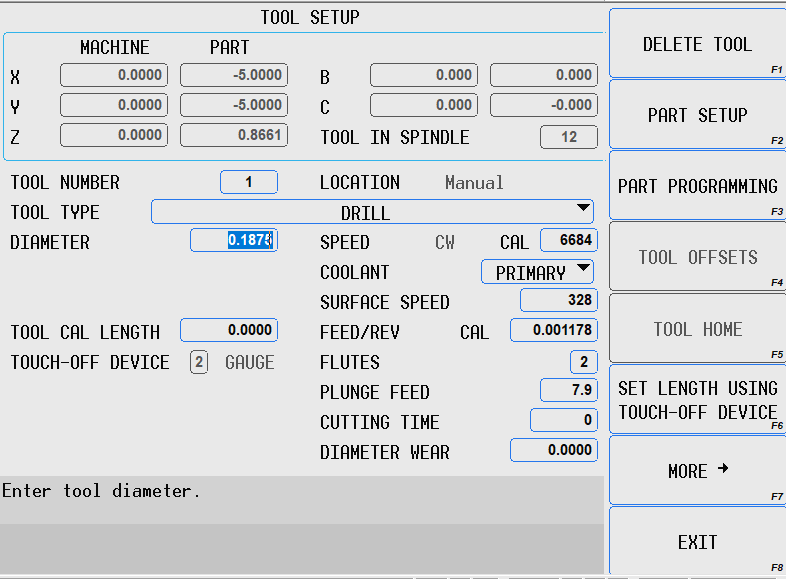
Task: Go to PART PROGRAMMING
Action: tap(697, 186)
